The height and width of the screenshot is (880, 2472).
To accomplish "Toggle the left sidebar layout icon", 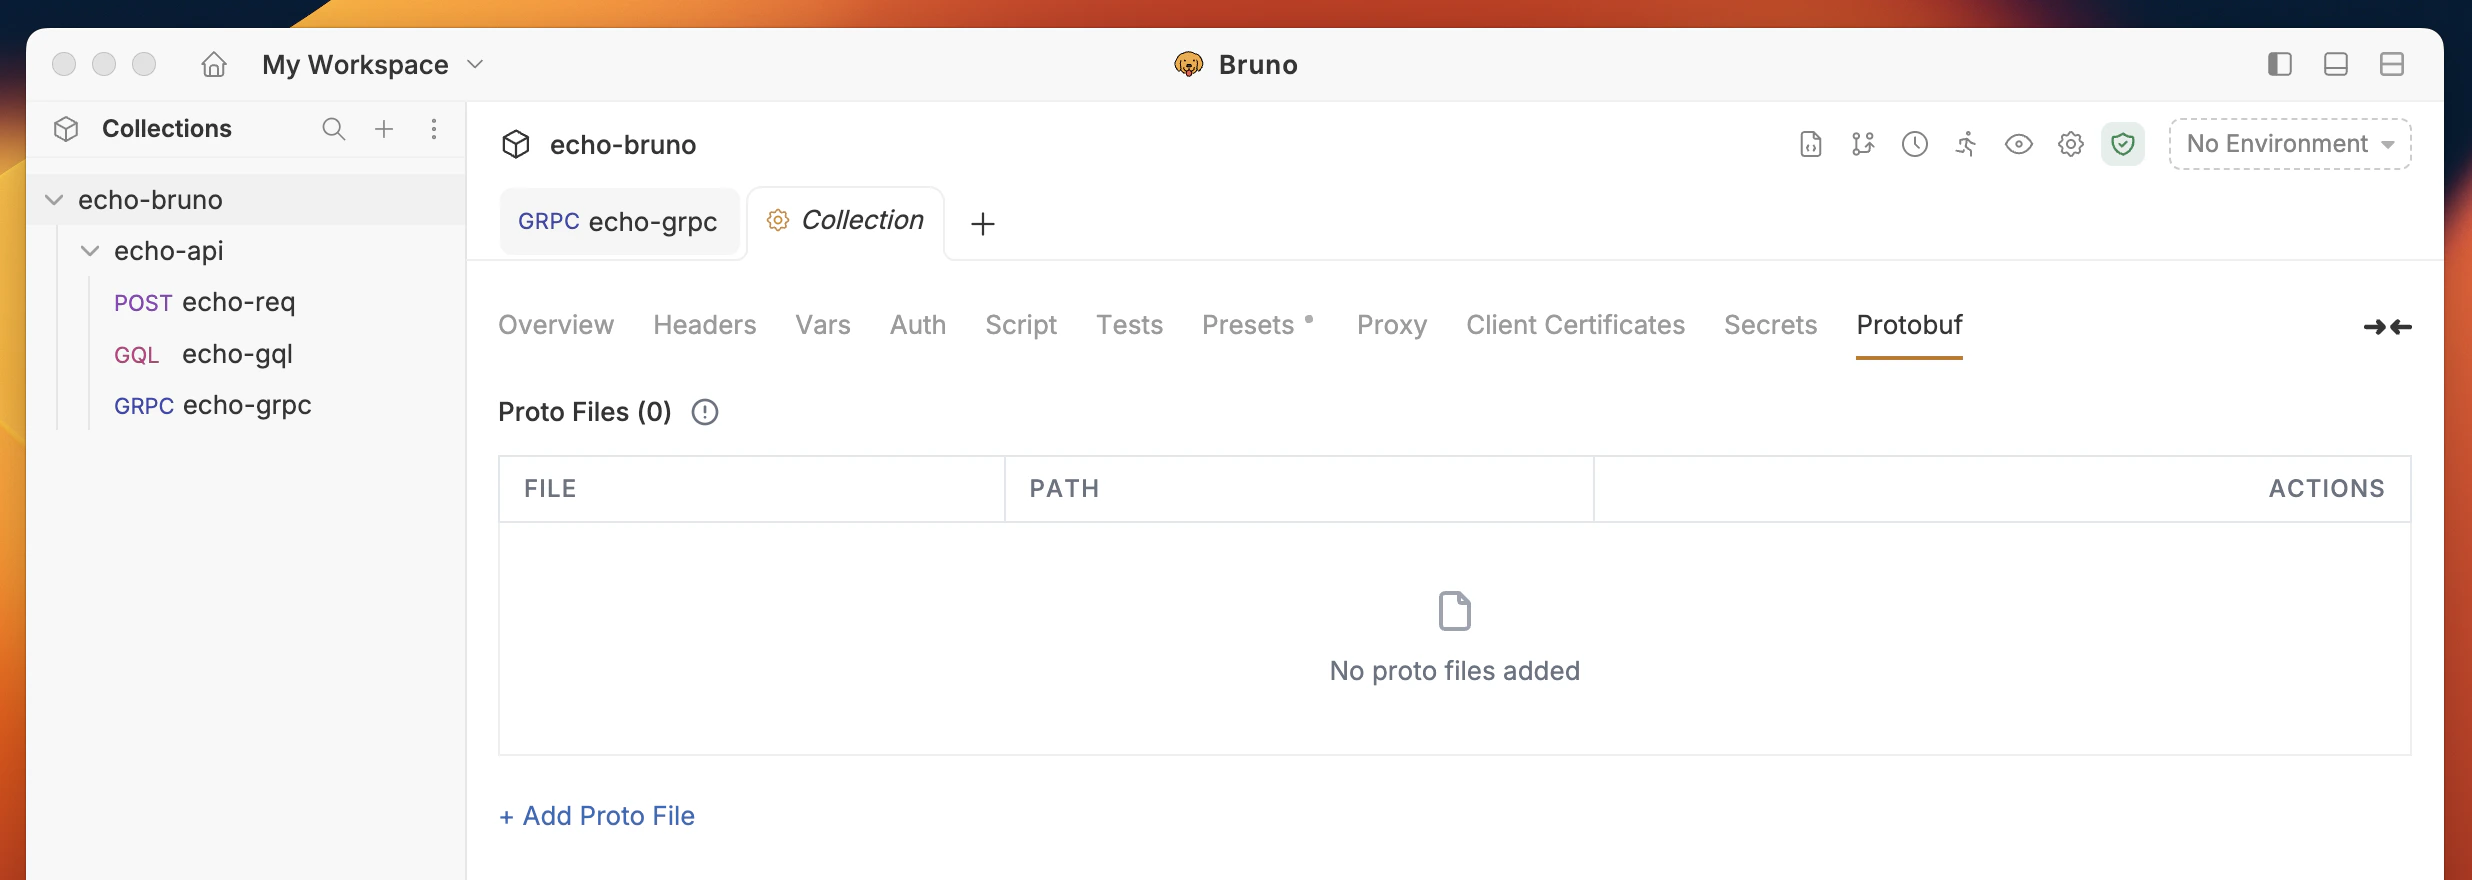I will [2280, 64].
